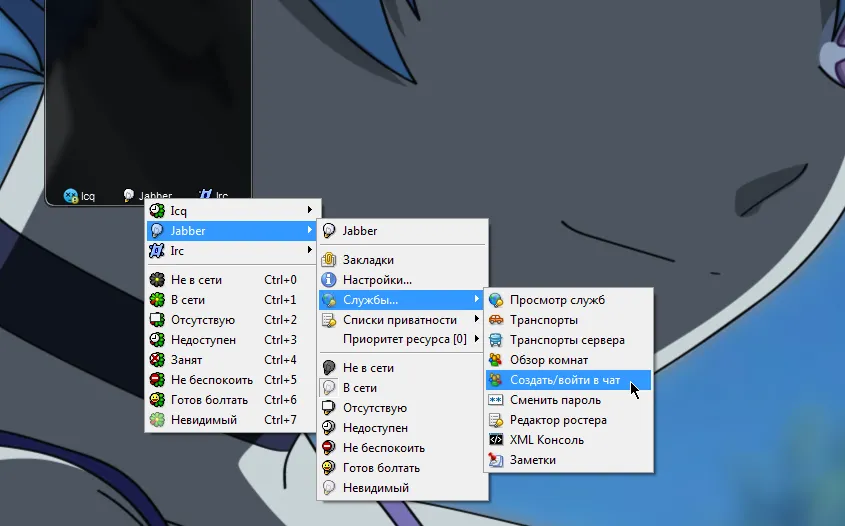Viewport: 845px width, 526px height.
Task: Expand the Службы submenu arrow
Action: [476, 299]
